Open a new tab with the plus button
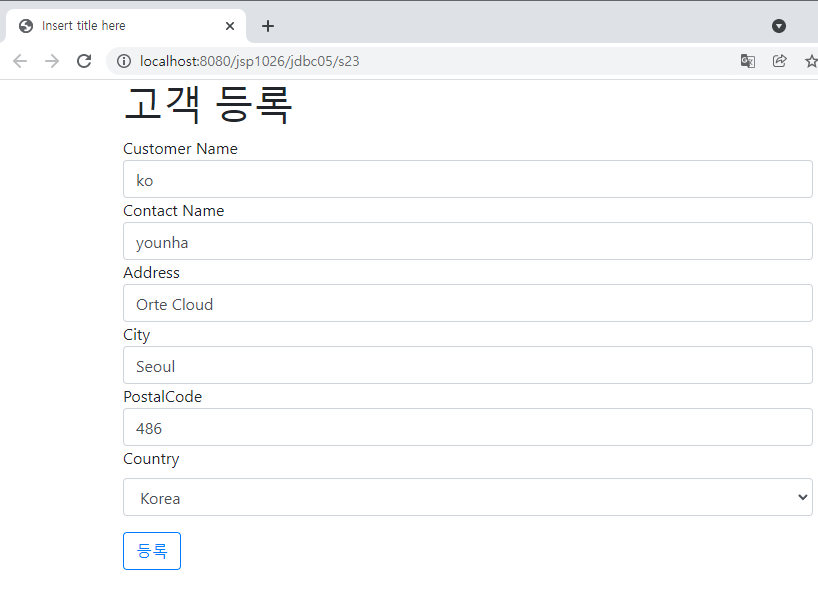Image resolution: width=818 pixels, height=598 pixels. [x=268, y=26]
